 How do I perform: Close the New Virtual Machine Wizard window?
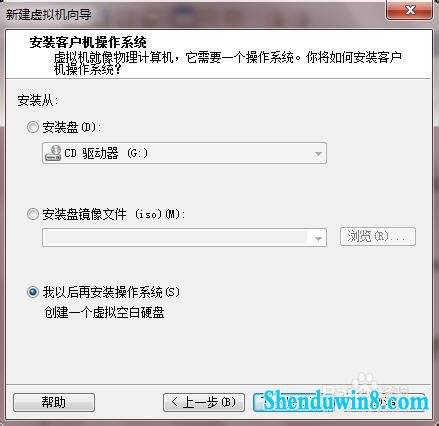click(410, 10)
